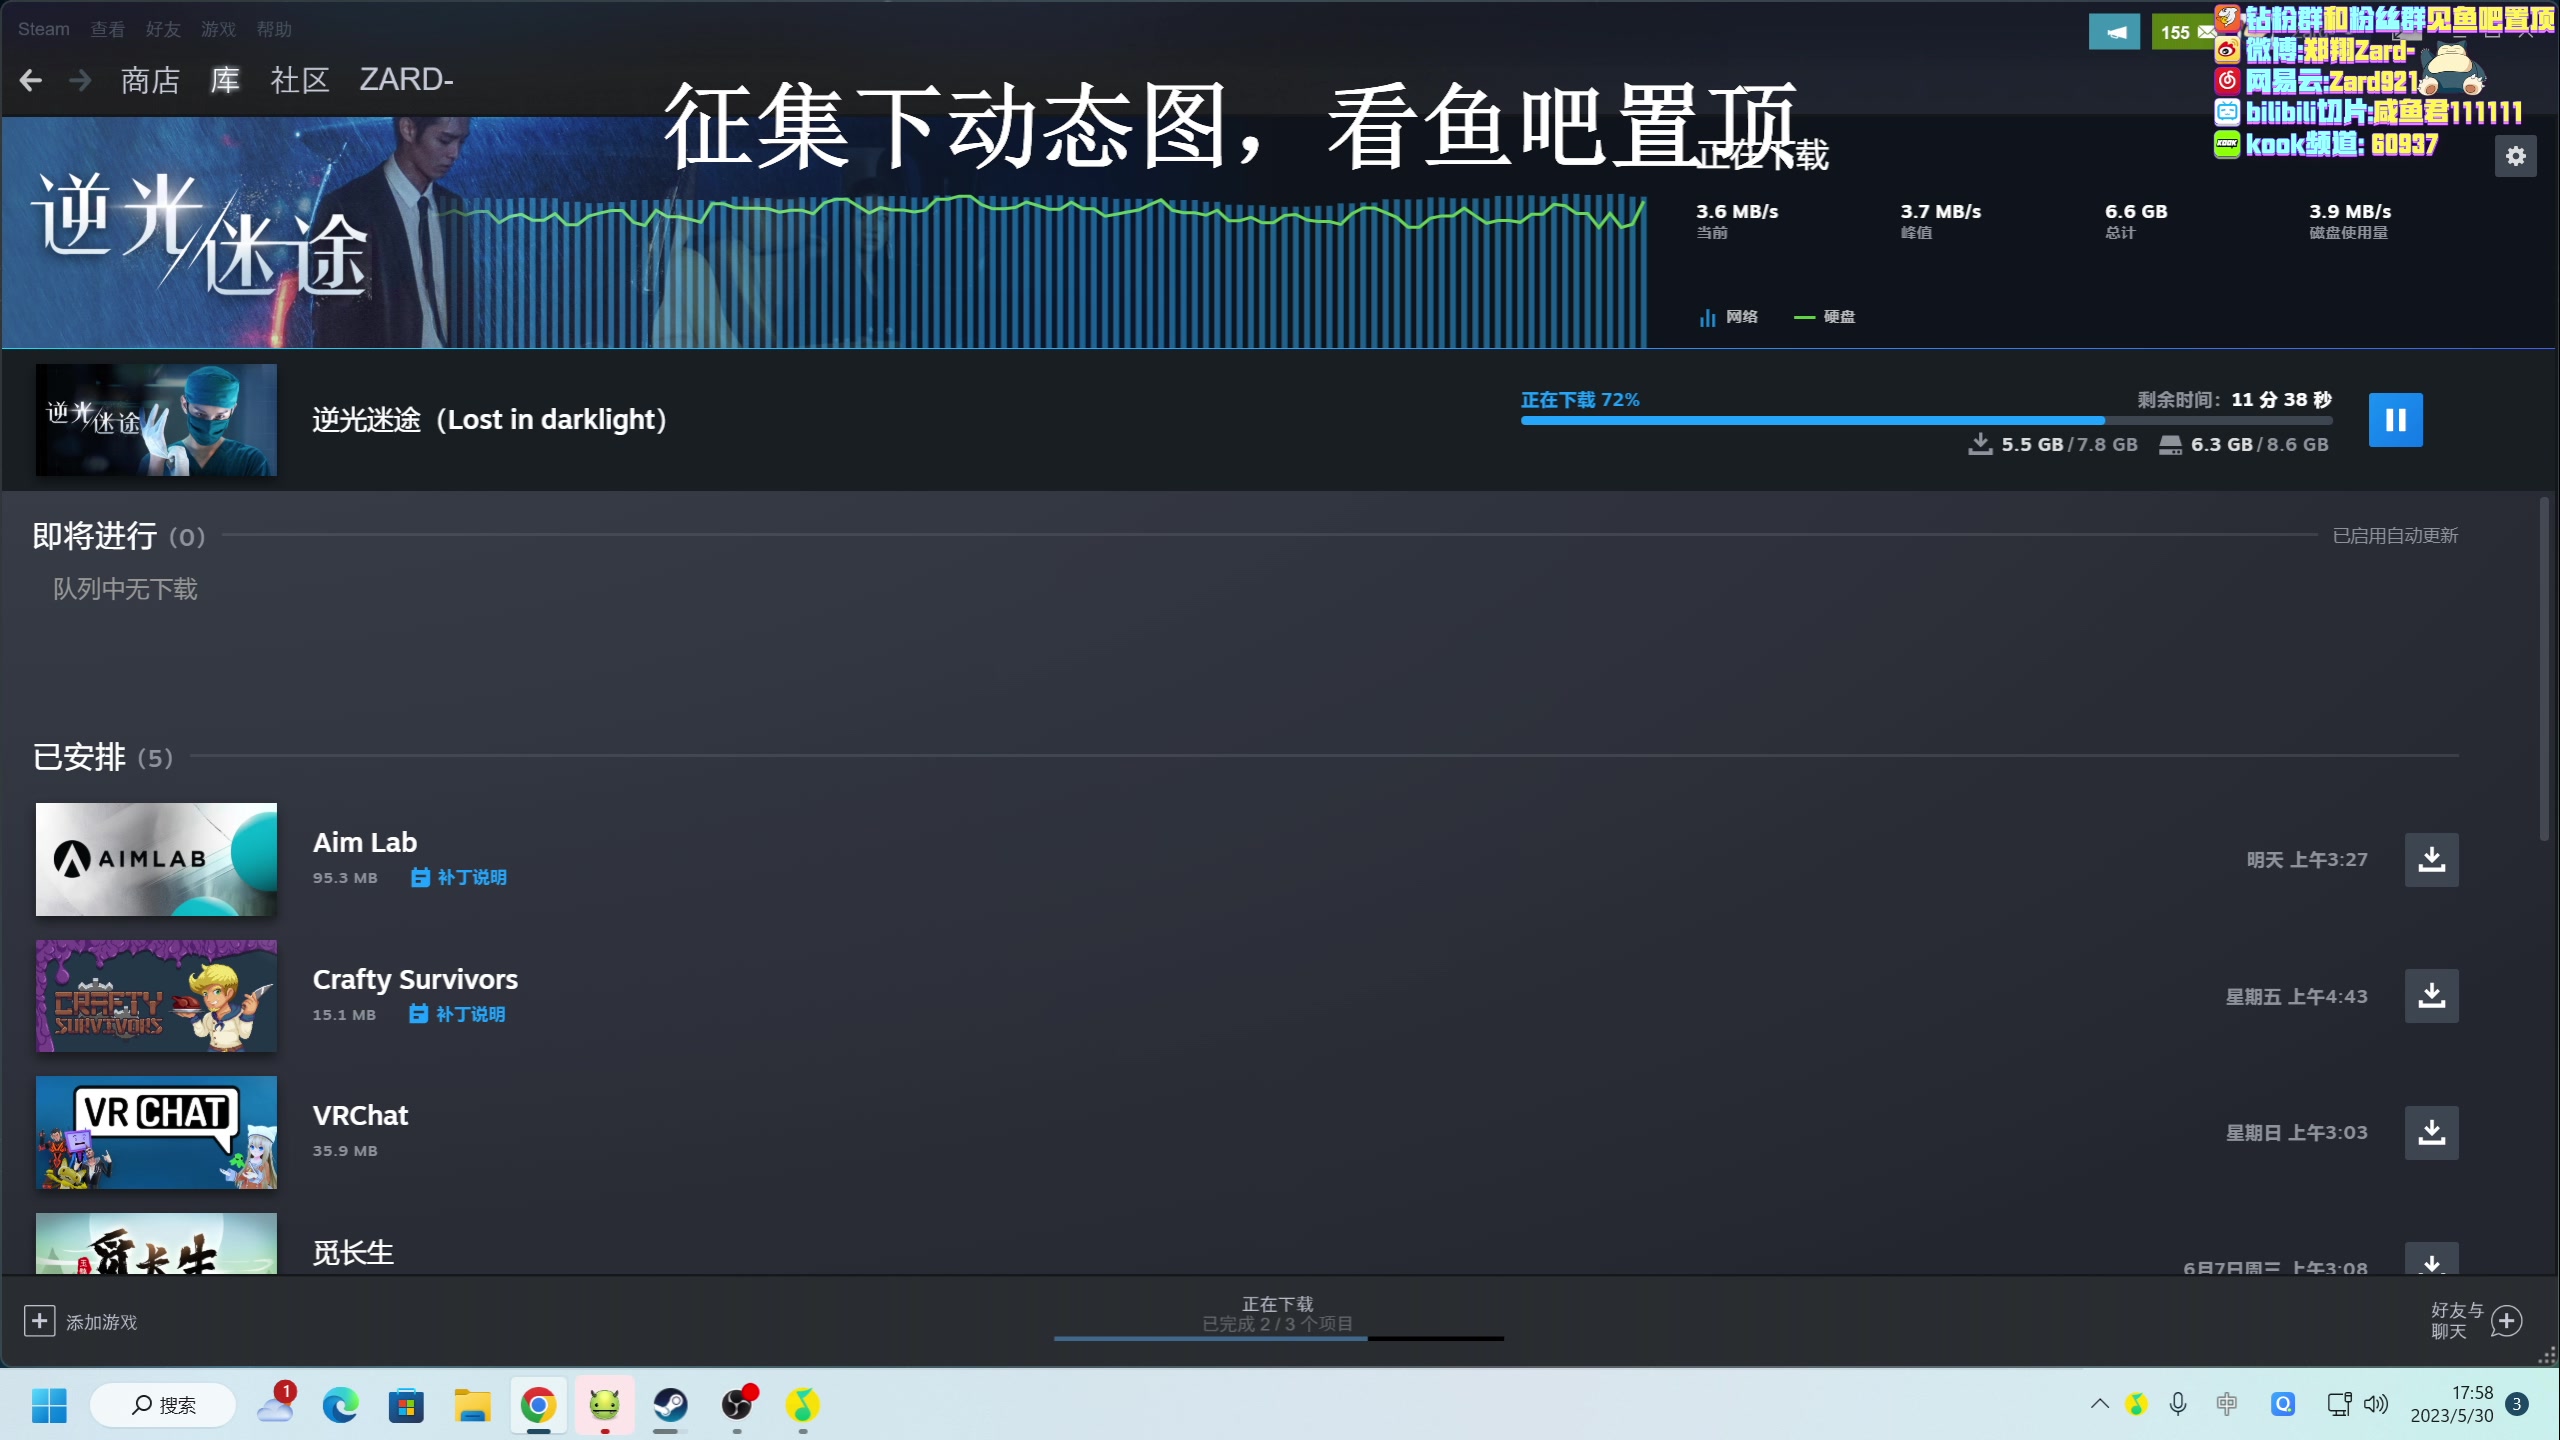
Task: Click download icon for Aim Lab
Action: (2431, 859)
